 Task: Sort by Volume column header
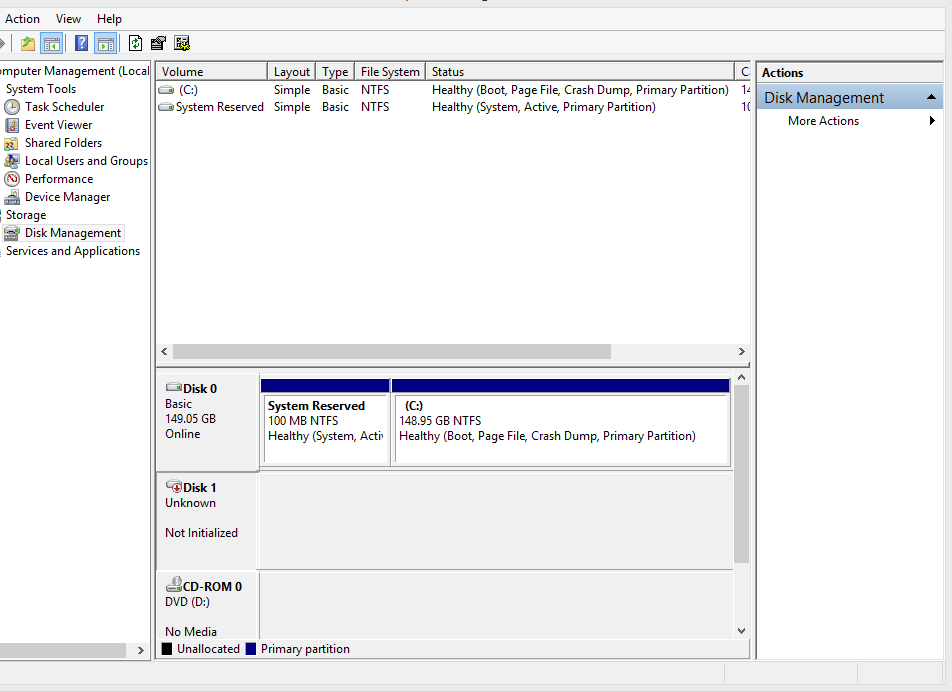tap(211, 72)
